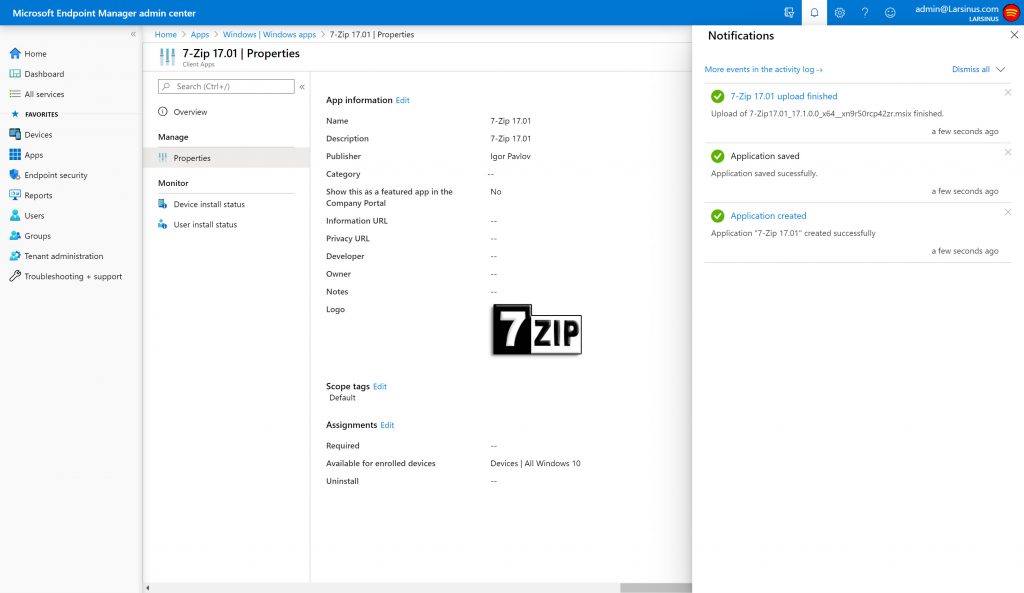The width and height of the screenshot is (1024, 593).
Task: Click the Igor Pavlov publisher value
Action: coord(510,156)
